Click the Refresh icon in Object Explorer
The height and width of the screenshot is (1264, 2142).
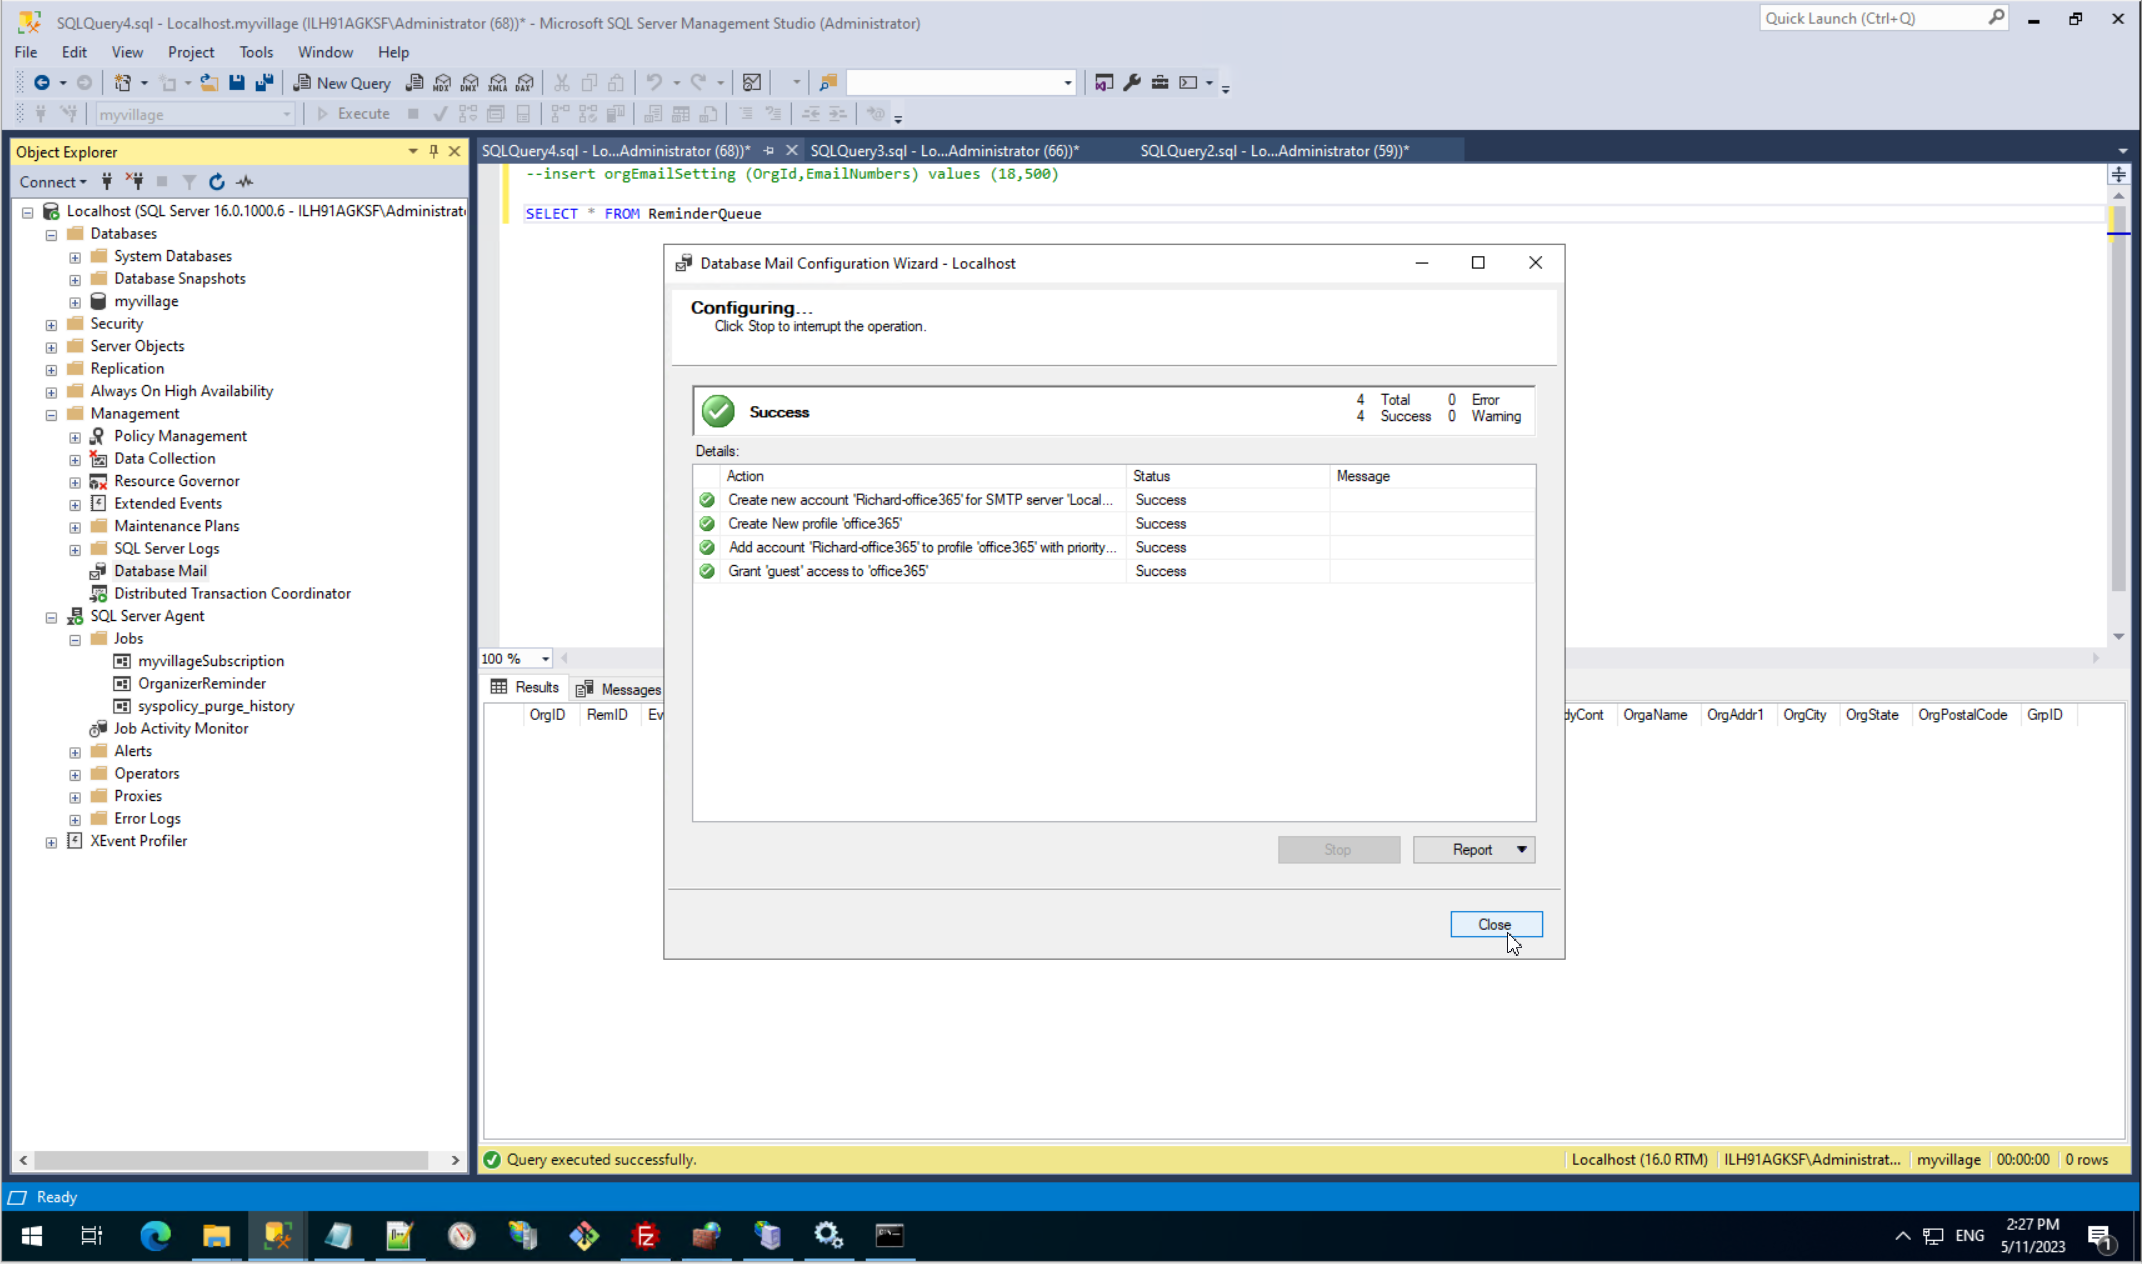pos(216,182)
